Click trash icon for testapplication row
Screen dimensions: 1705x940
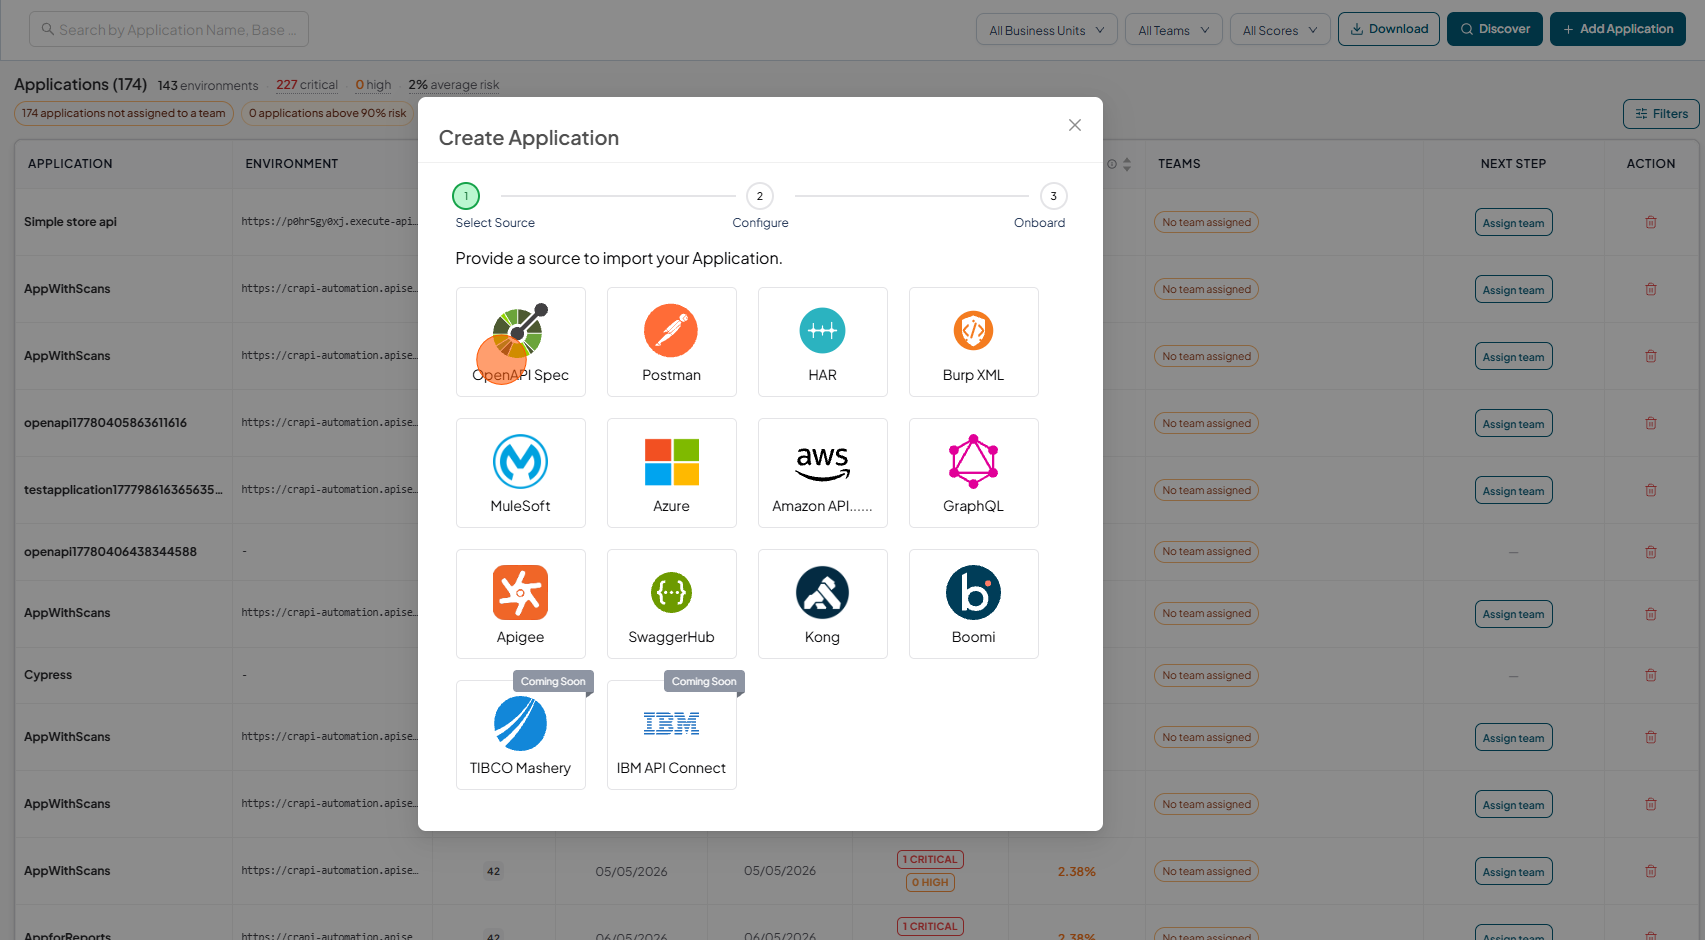[x=1651, y=490]
